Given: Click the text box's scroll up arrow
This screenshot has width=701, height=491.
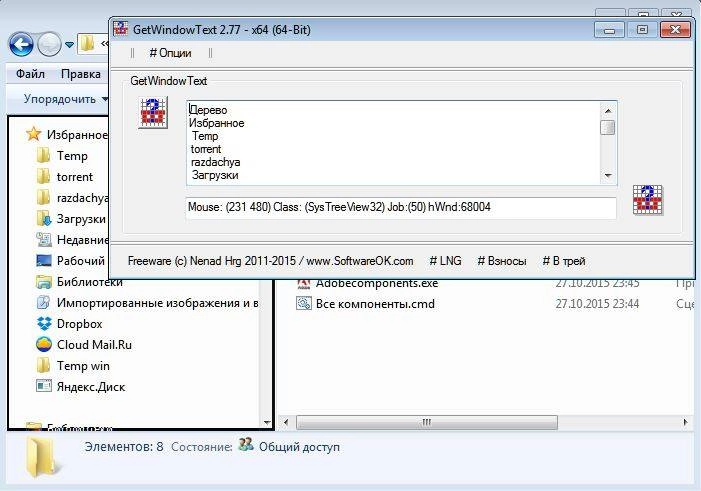Looking at the screenshot, I should click(x=608, y=110).
